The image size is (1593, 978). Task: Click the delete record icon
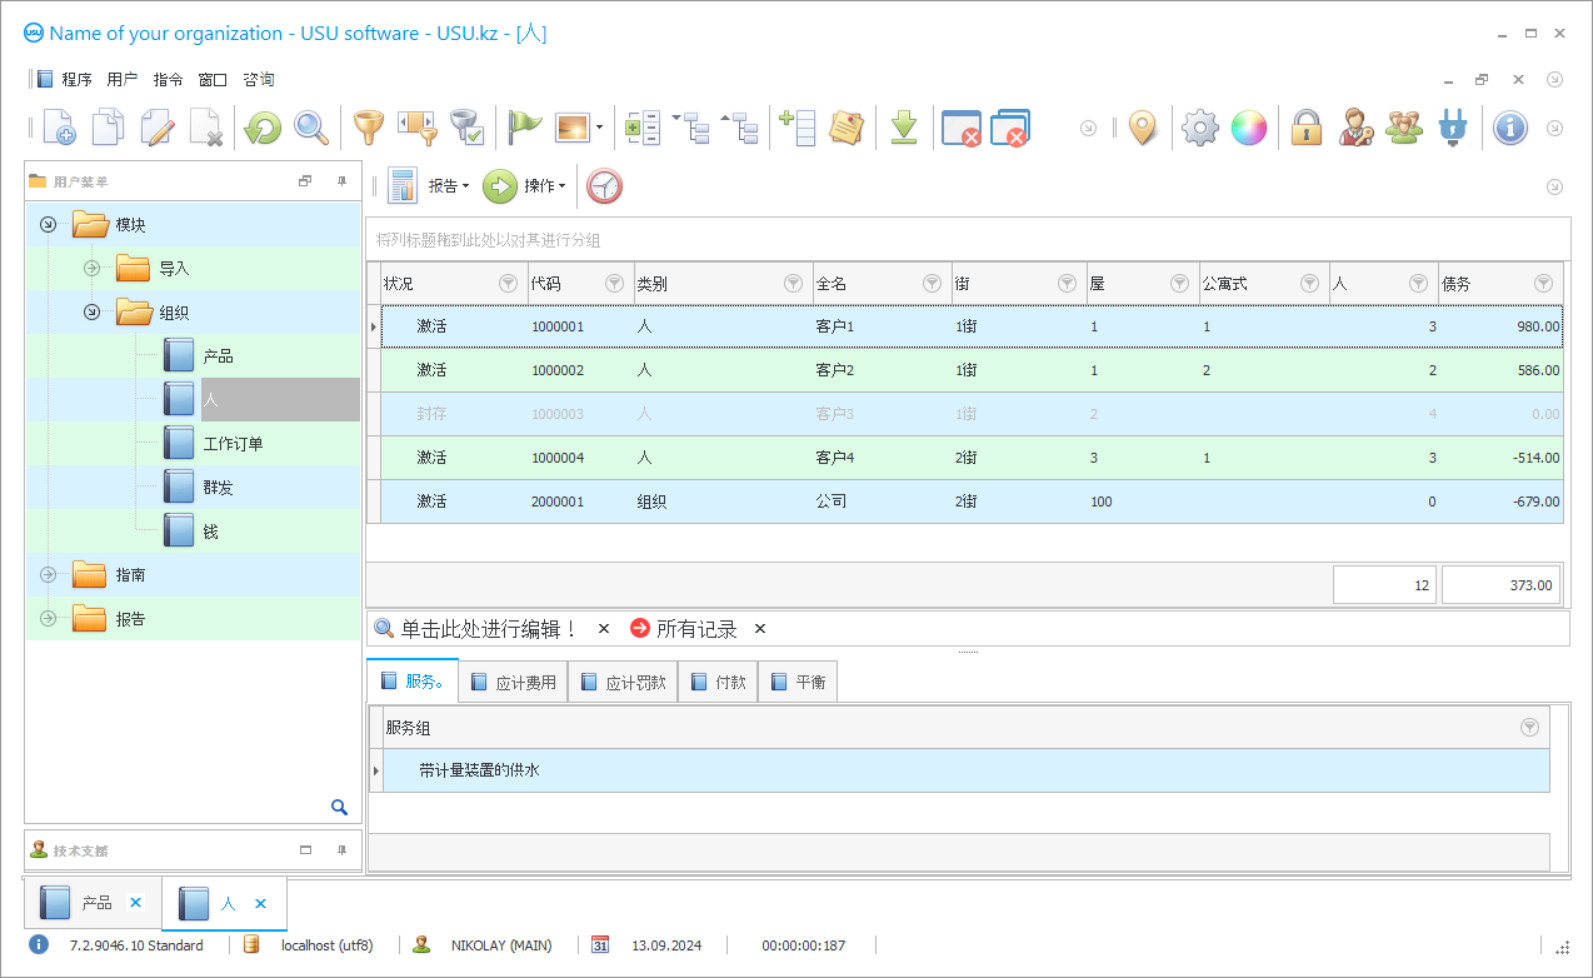206,128
